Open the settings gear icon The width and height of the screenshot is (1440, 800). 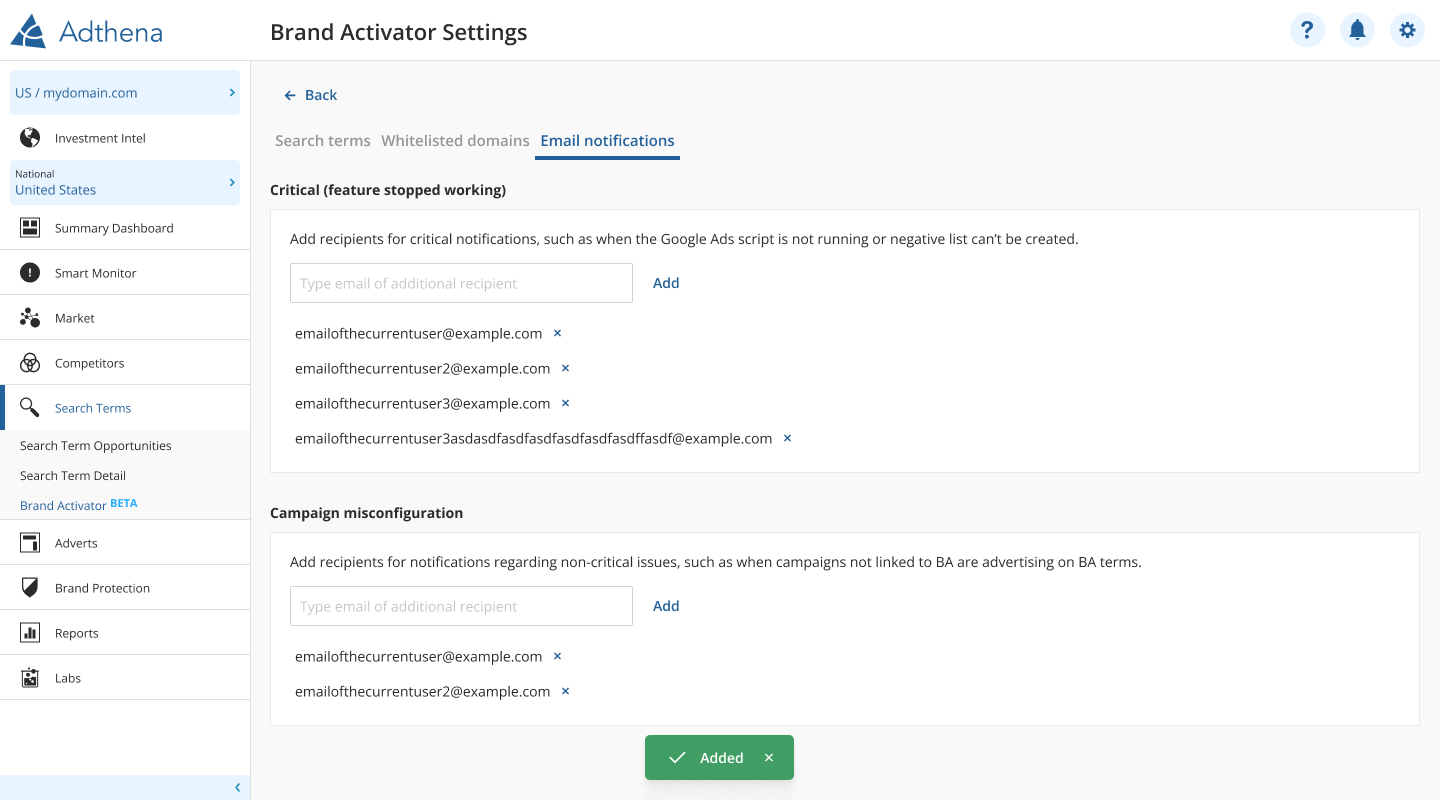(1407, 30)
